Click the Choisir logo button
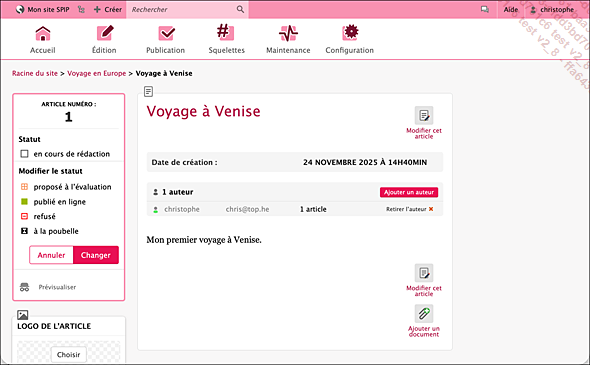590x365 pixels. [x=68, y=354]
